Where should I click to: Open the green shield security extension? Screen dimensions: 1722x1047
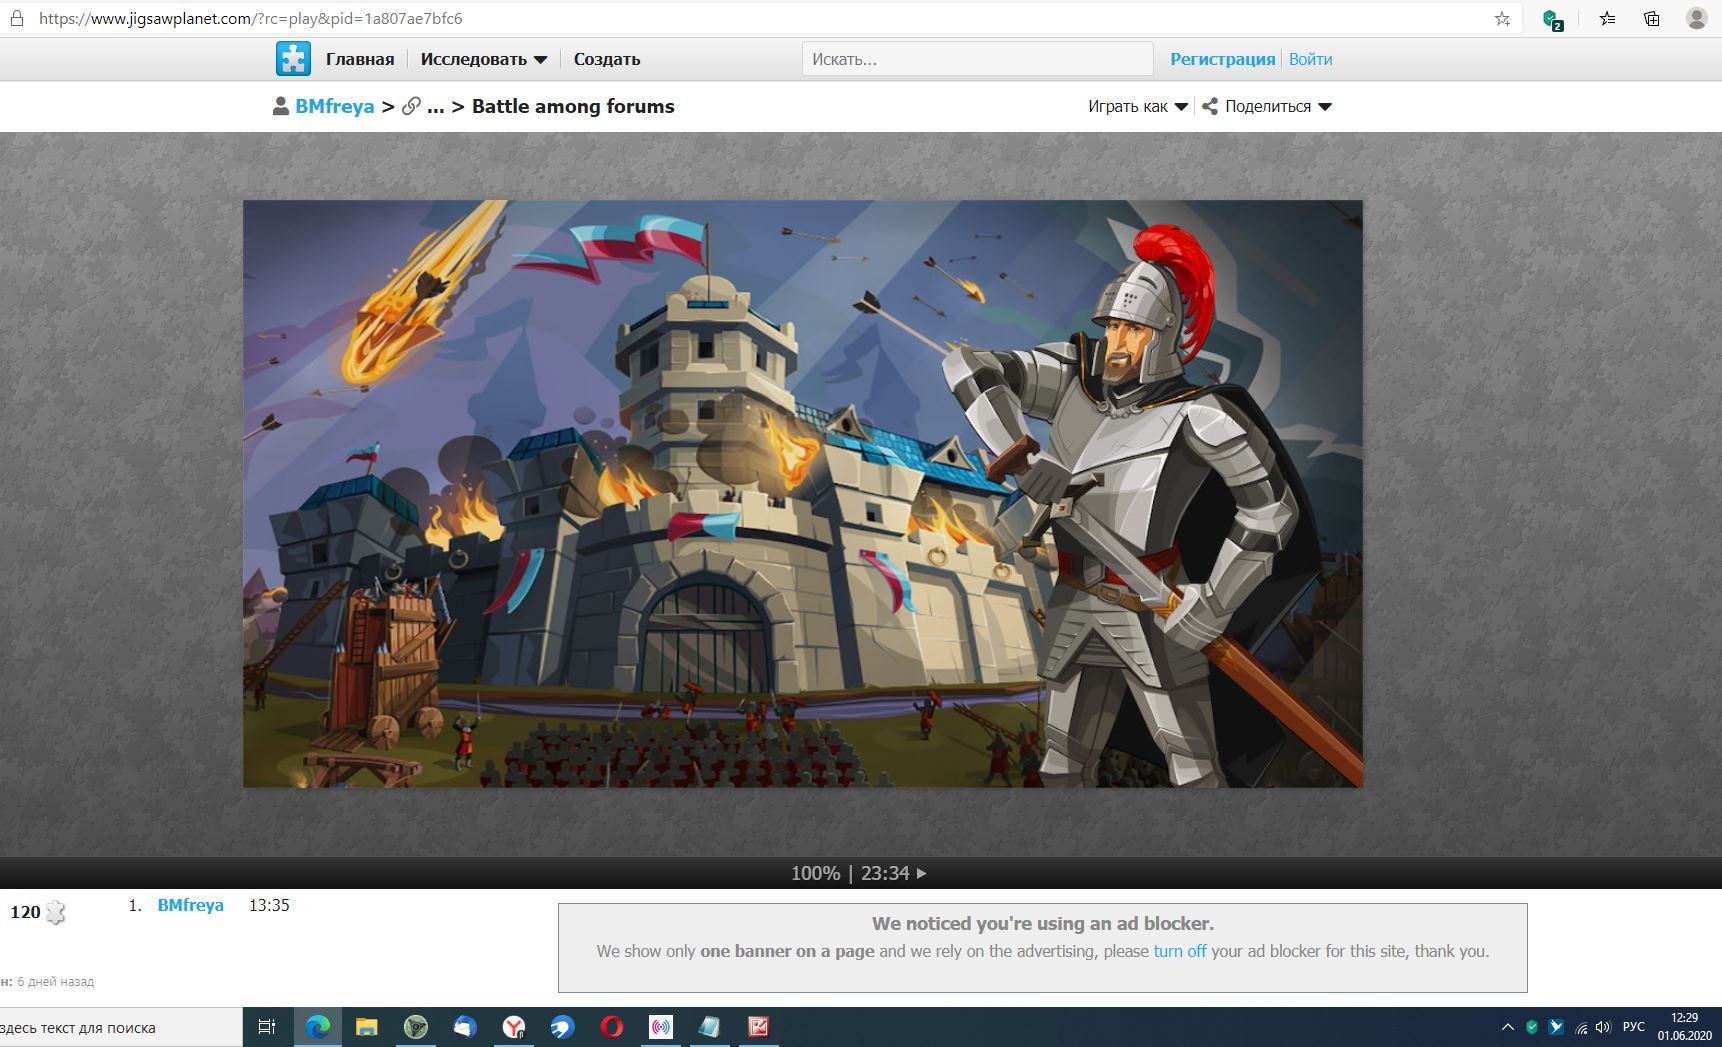click(x=1552, y=19)
